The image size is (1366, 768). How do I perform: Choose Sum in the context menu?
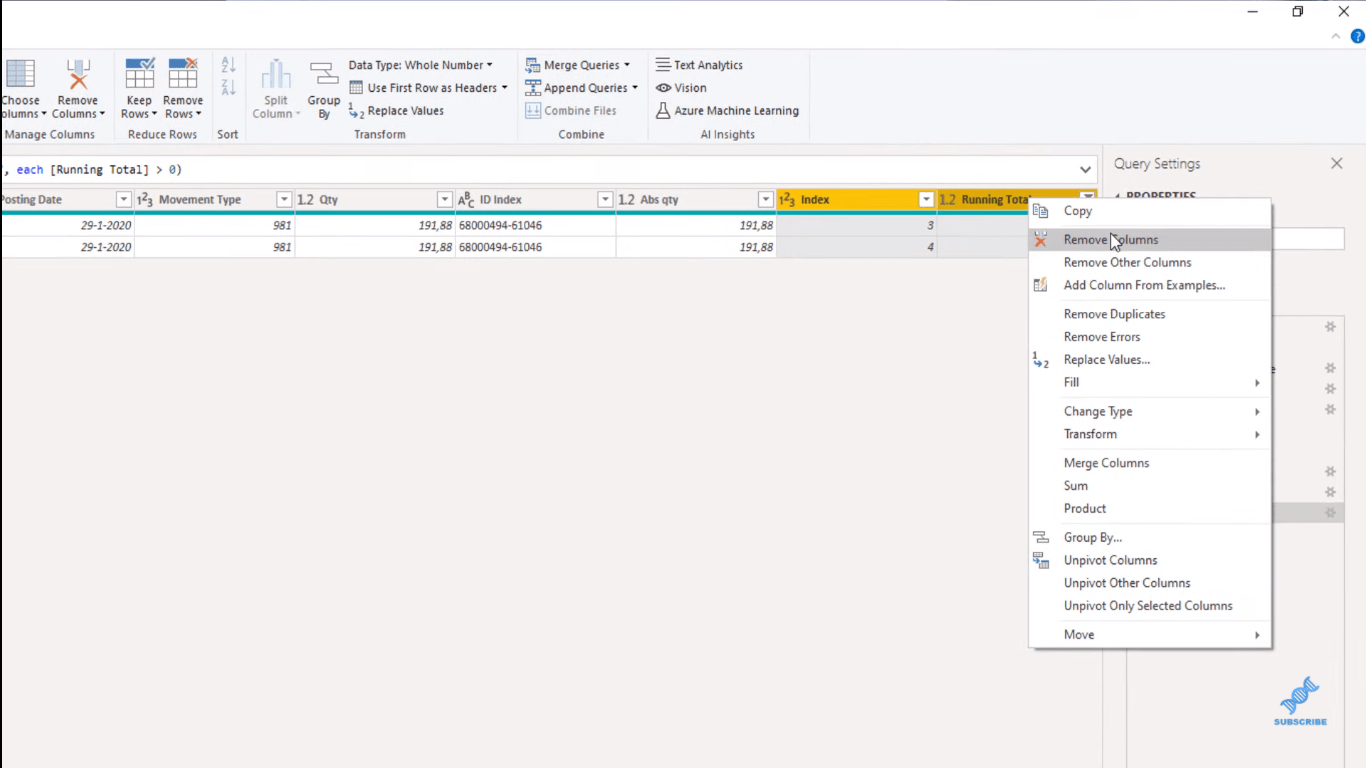(x=1150, y=486)
